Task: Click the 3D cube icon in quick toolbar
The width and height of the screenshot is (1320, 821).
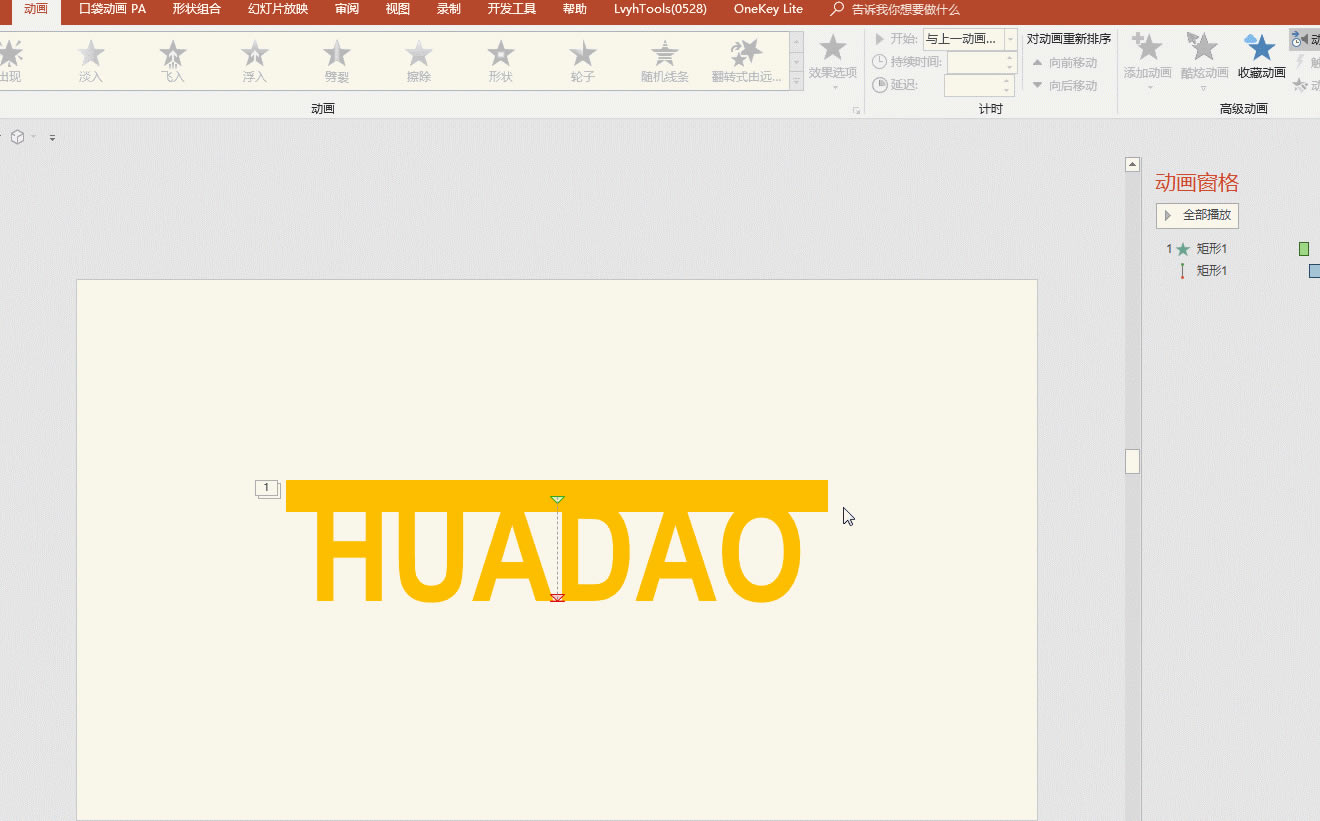Action: tap(17, 137)
